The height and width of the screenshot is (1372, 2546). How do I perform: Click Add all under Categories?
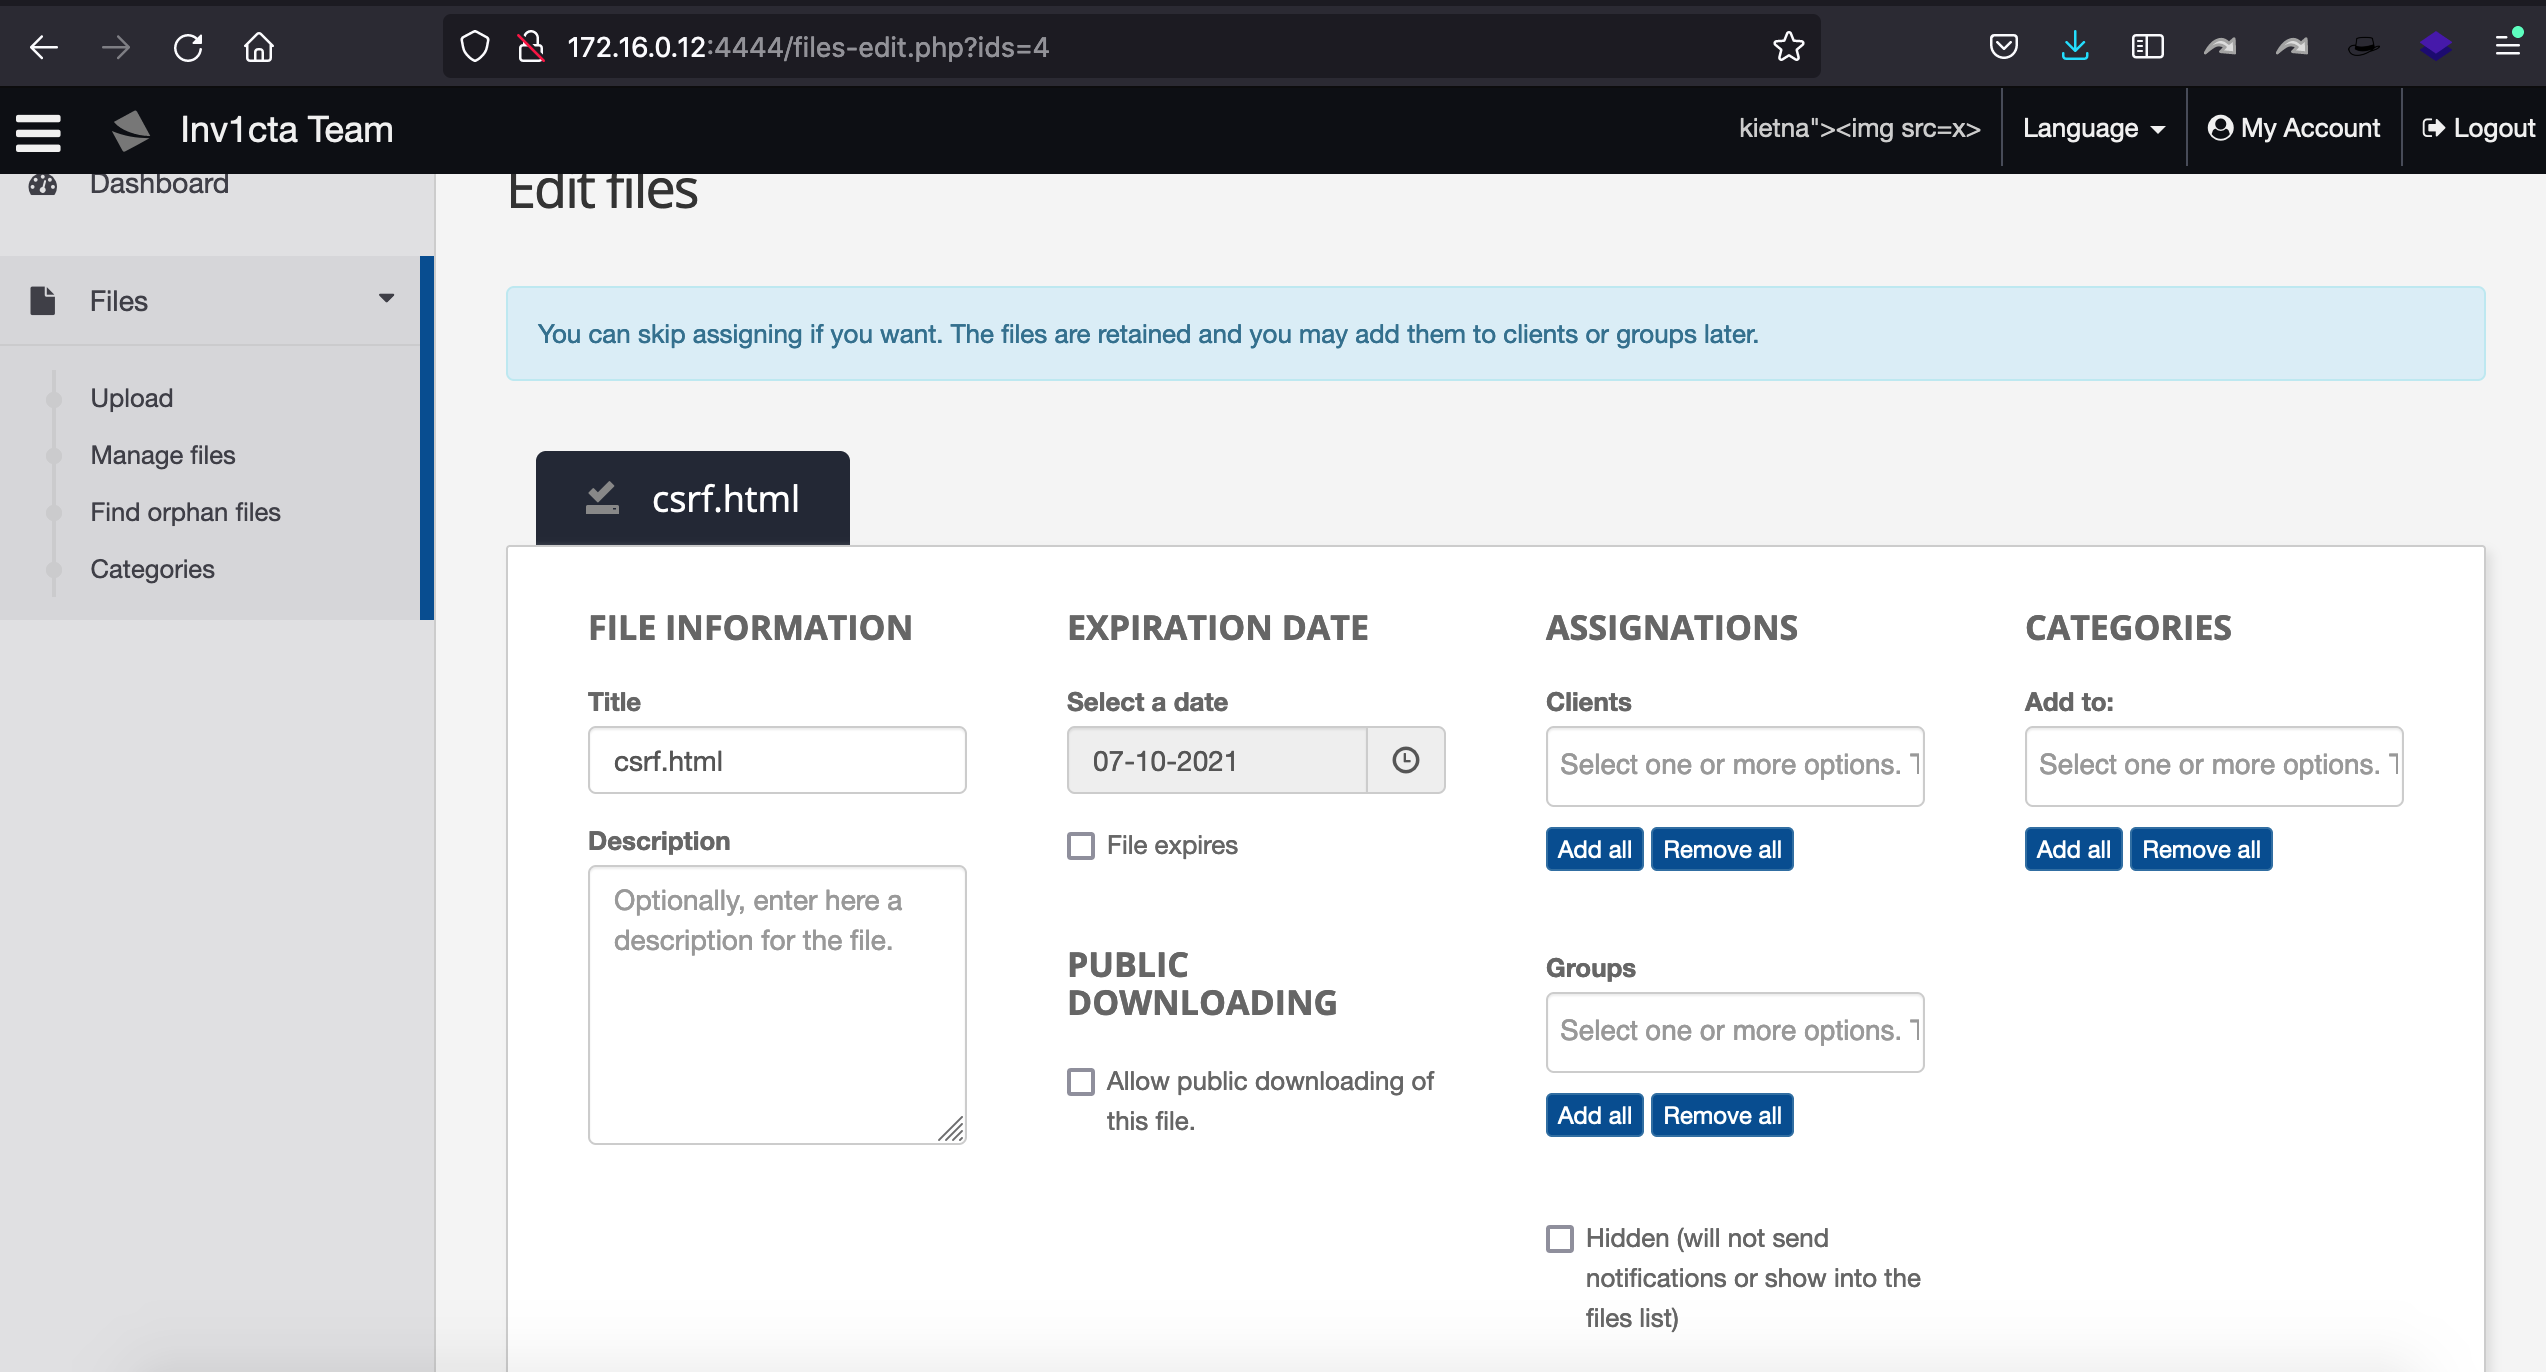[2073, 849]
